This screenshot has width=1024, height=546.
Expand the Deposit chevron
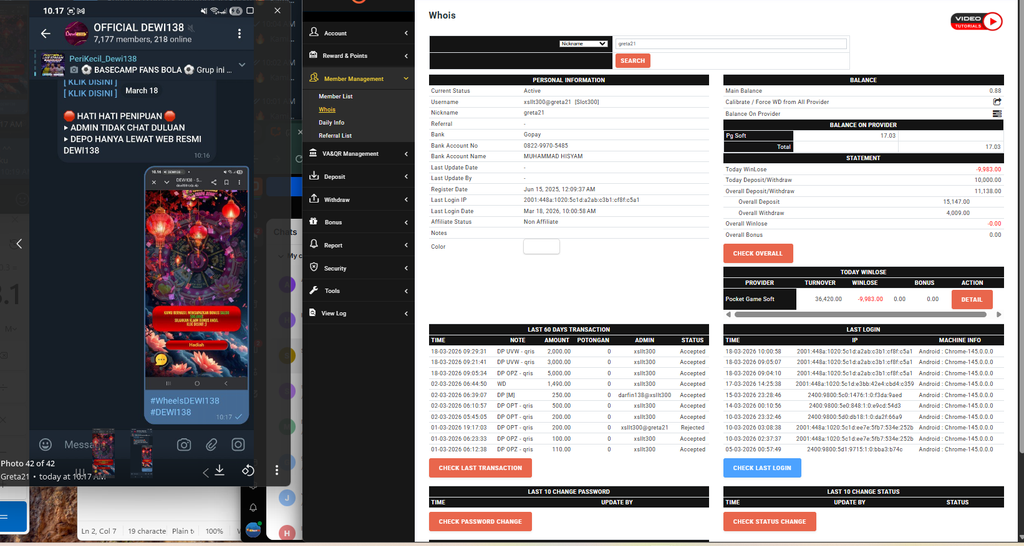406,176
